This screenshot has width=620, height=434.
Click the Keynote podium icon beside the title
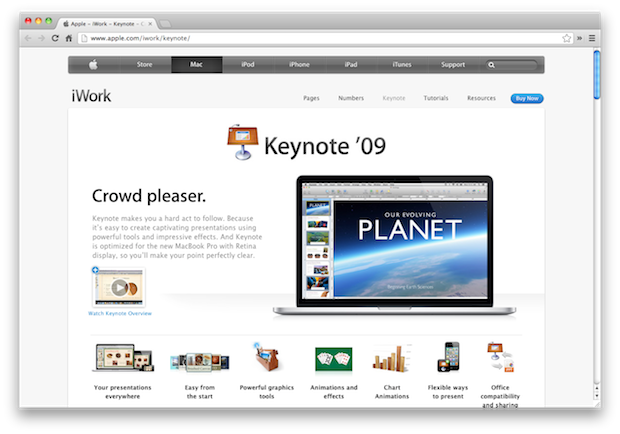tap(242, 142)
